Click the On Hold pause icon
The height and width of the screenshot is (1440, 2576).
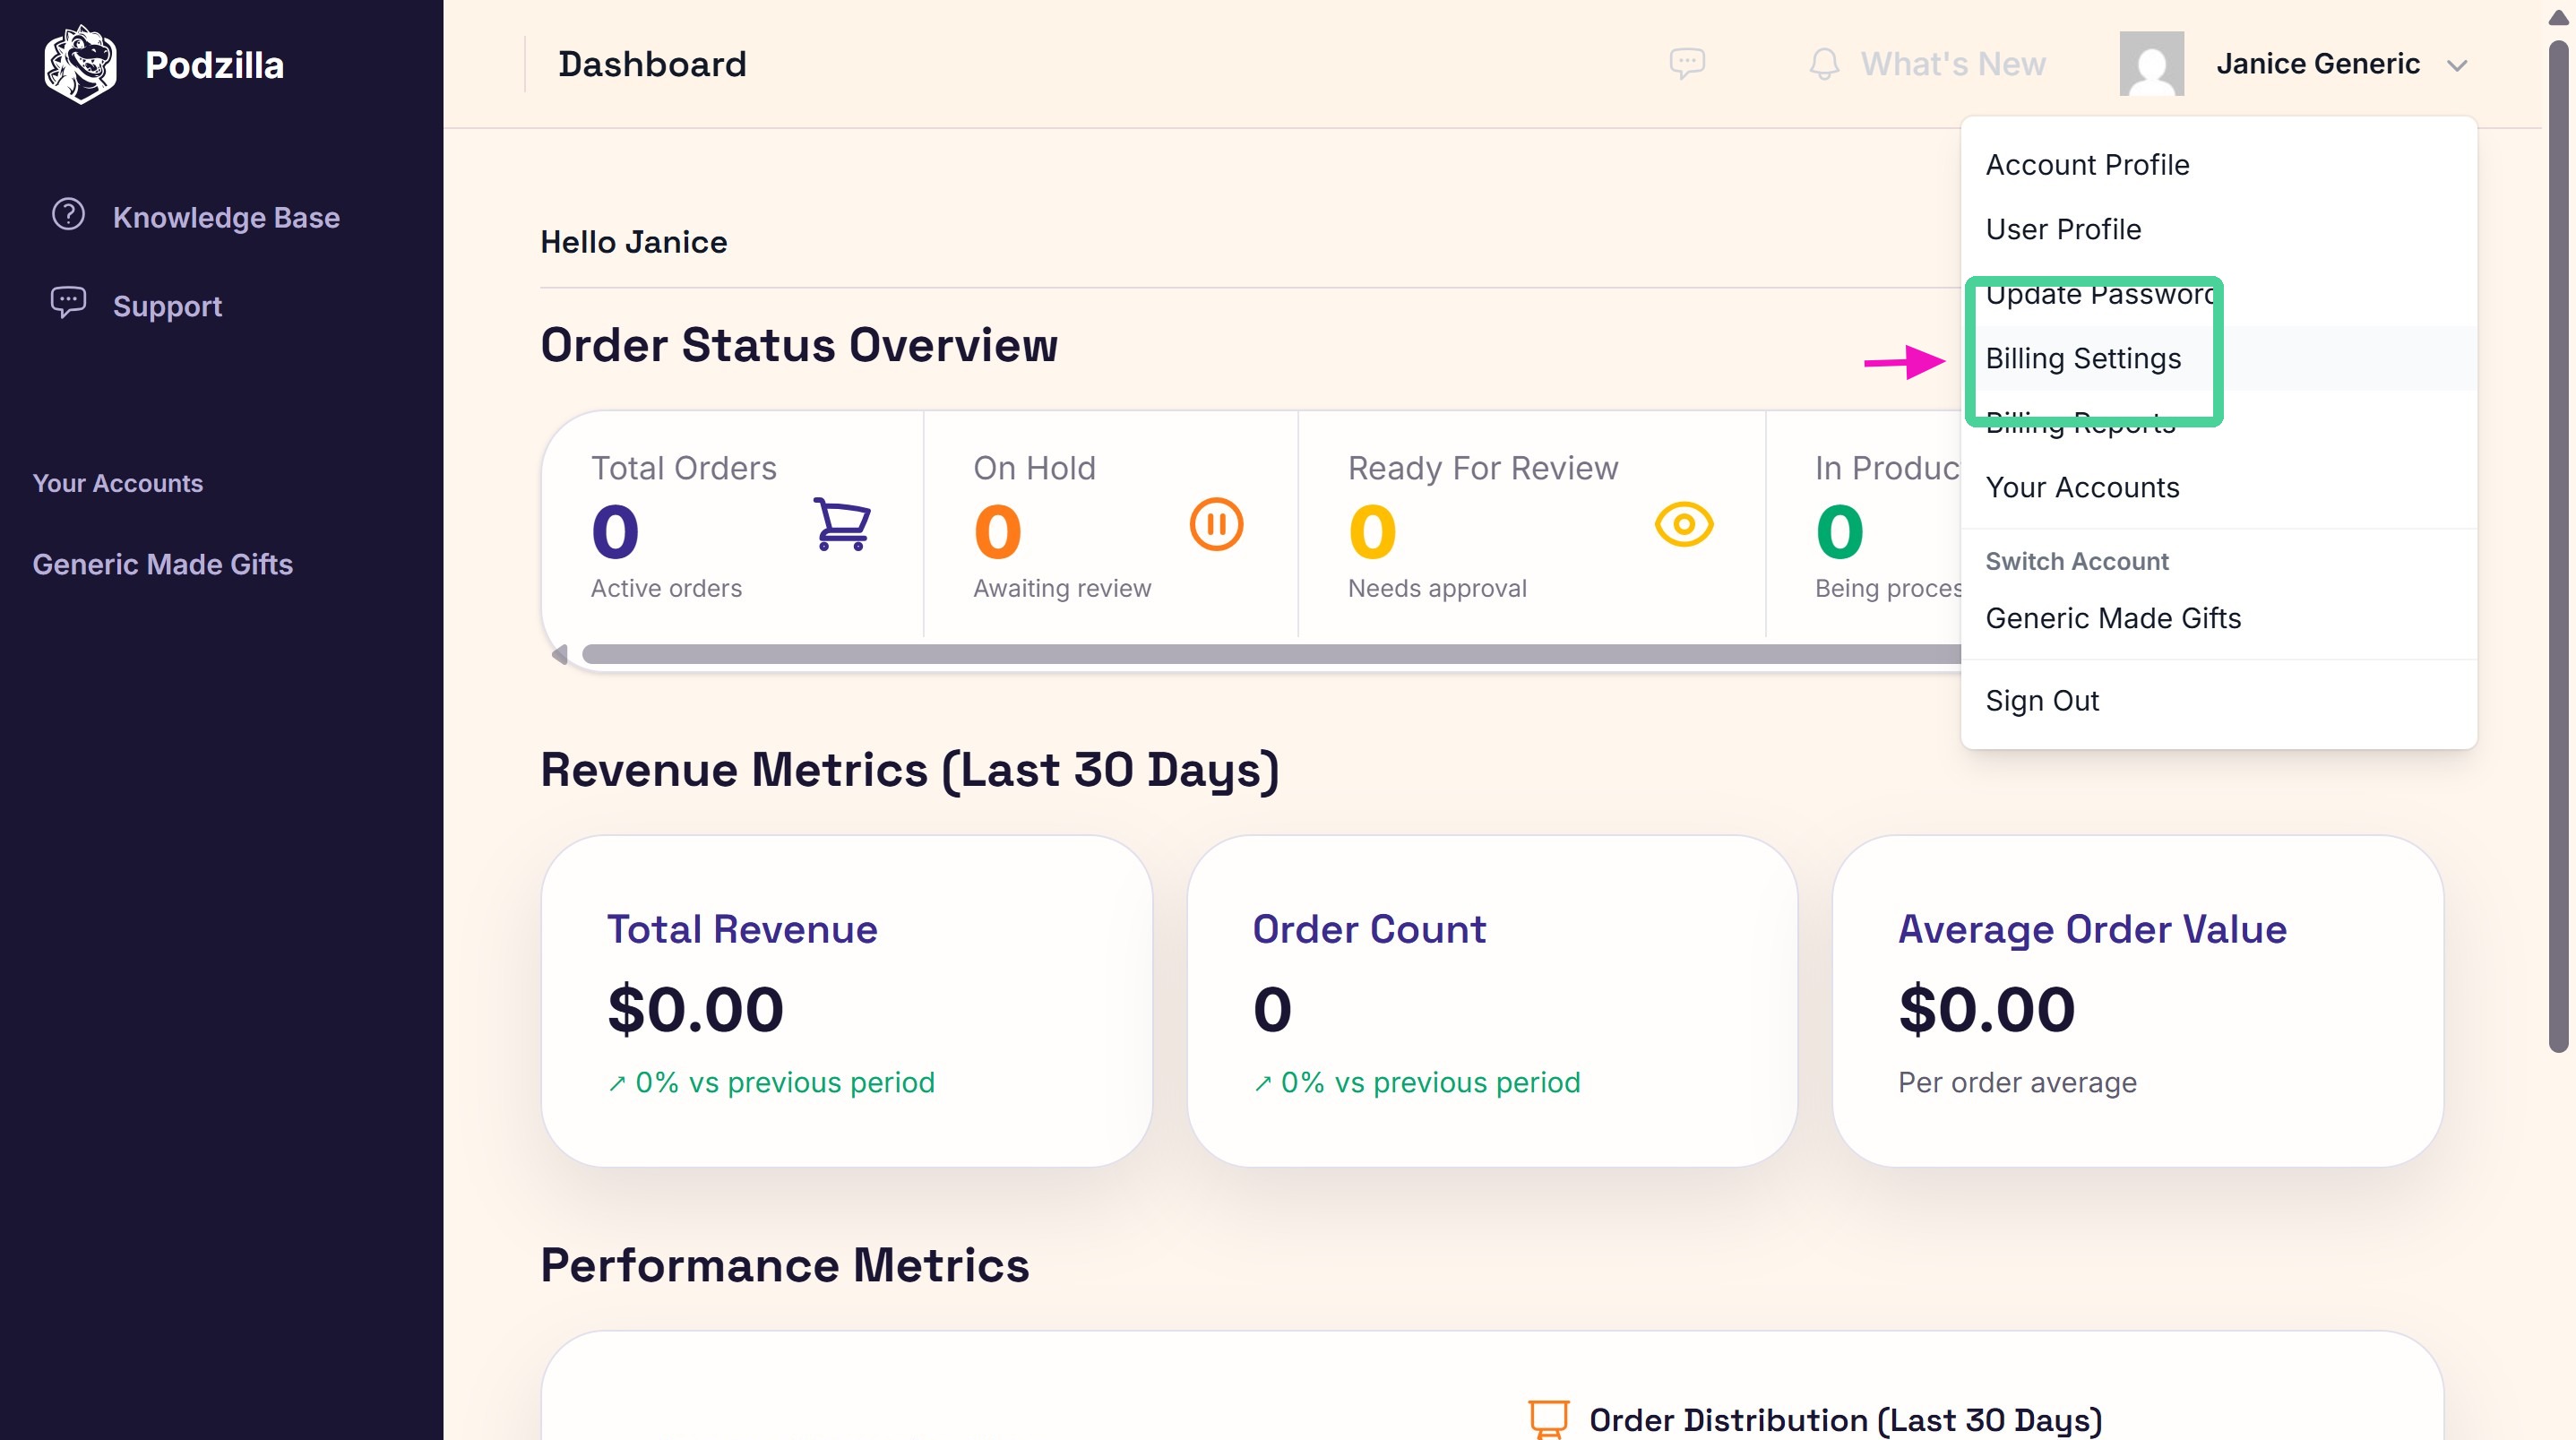tap(1216, 524)
